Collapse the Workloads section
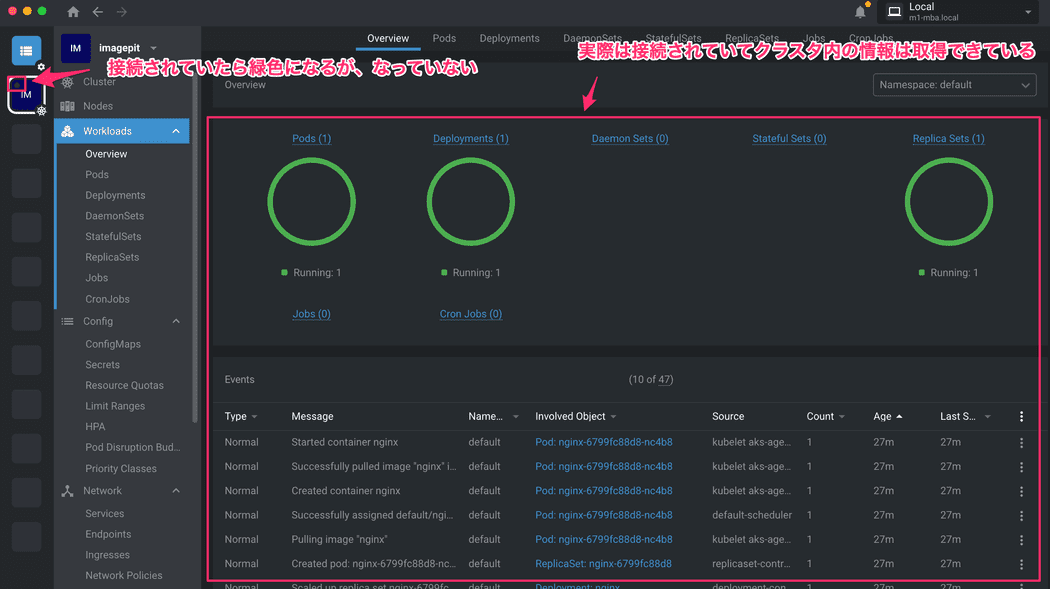This screenshot has height=589, width=1050. coord(176,131)
